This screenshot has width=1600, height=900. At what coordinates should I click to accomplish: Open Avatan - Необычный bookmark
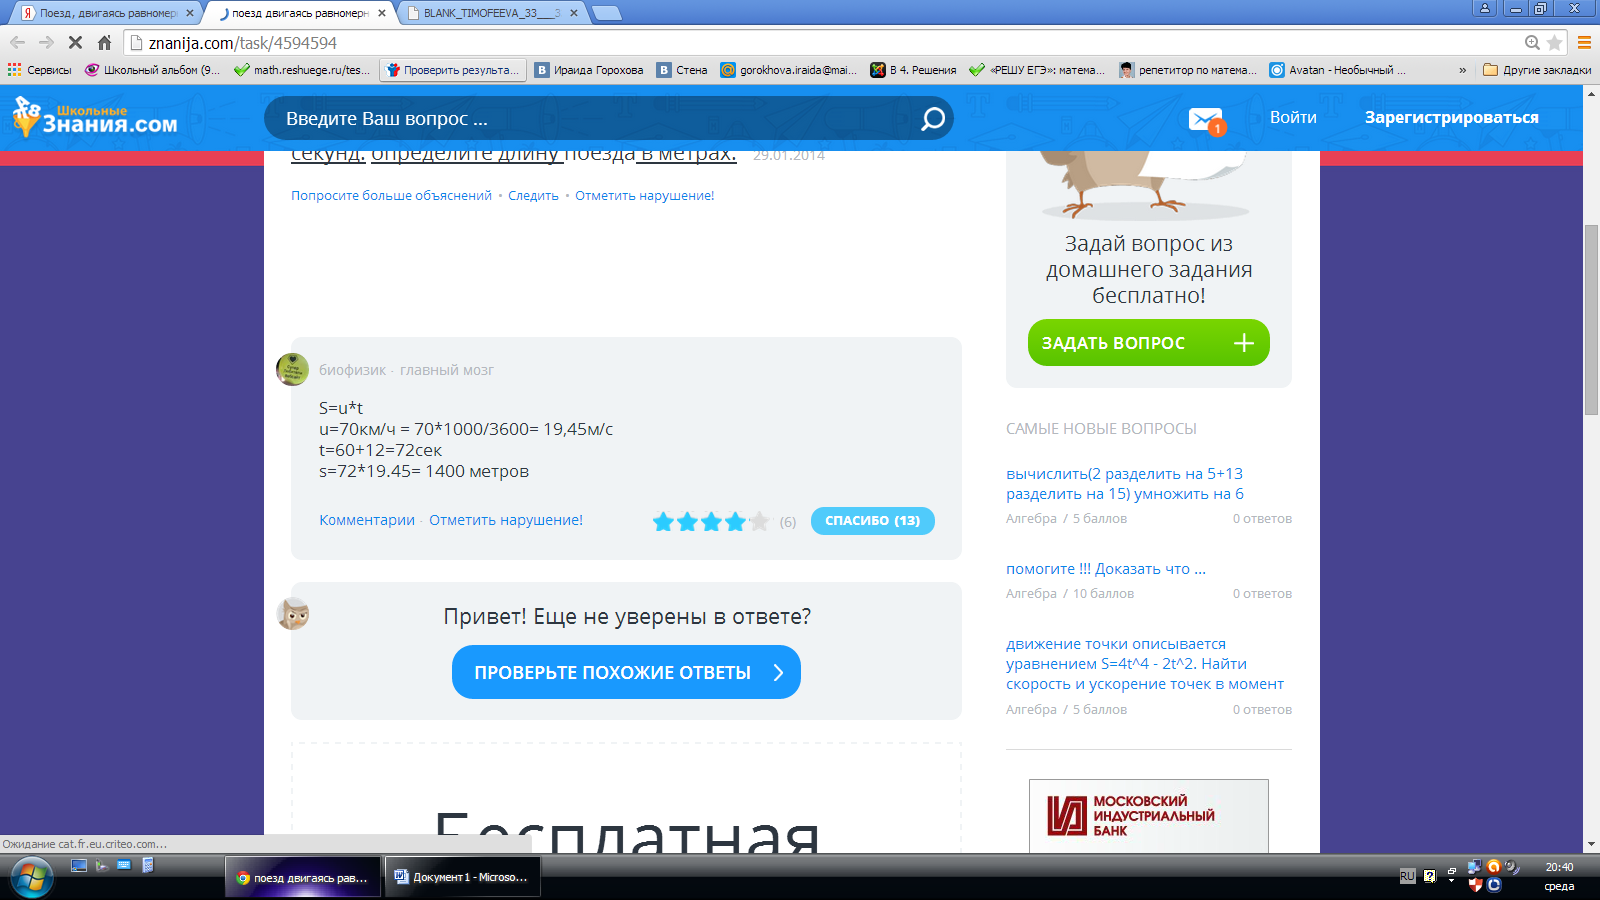coord(1337,70)
